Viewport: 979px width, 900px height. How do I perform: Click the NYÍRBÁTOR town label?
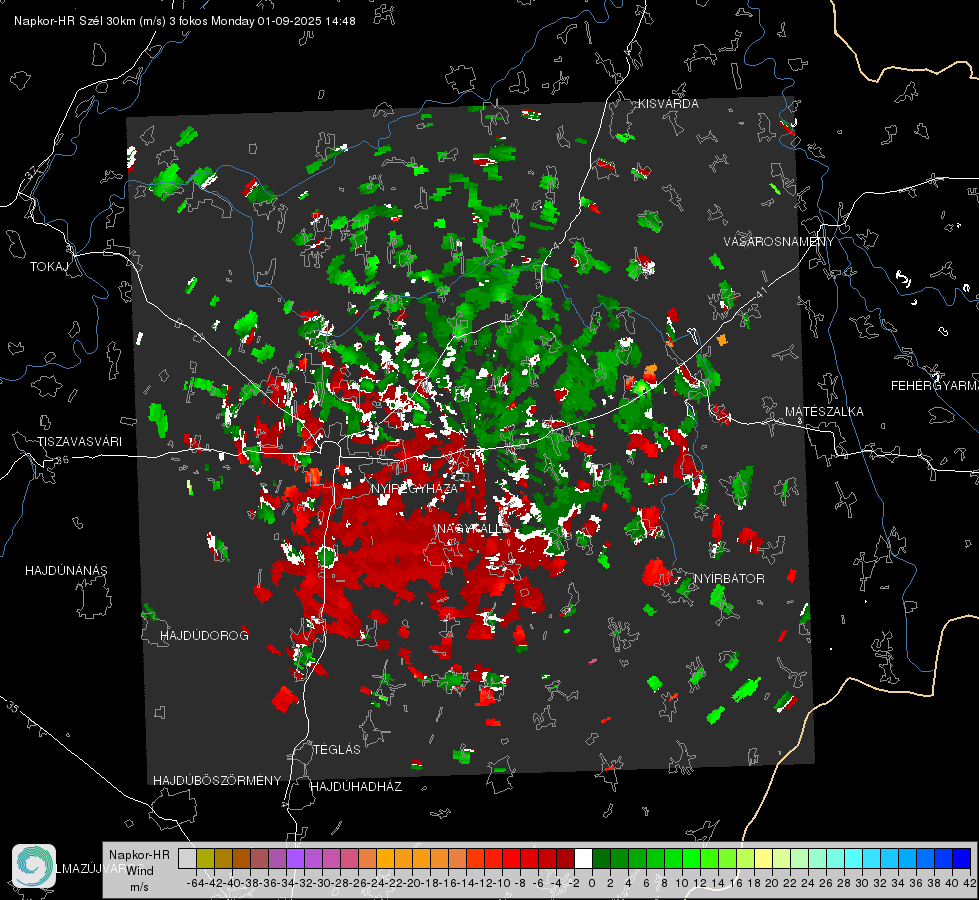(729, 579)
